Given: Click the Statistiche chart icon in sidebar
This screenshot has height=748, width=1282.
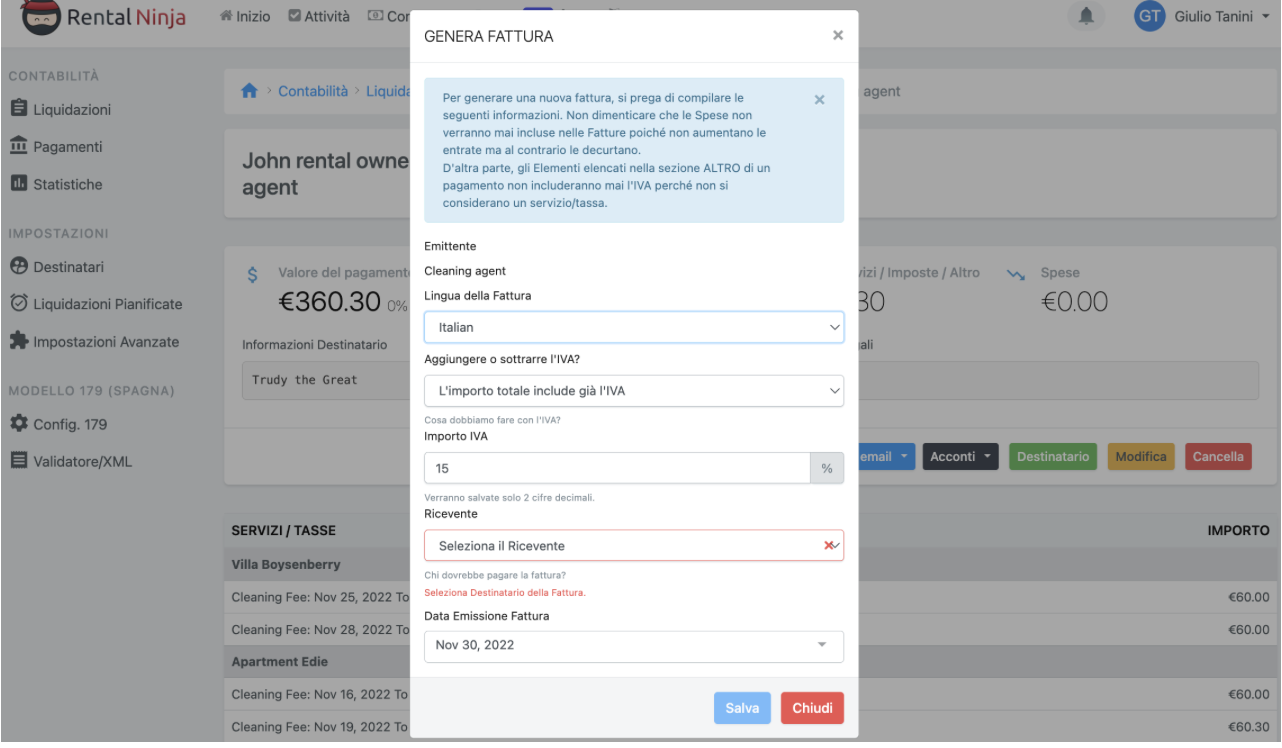Looking at the screenshot, I should coord(19,185).
